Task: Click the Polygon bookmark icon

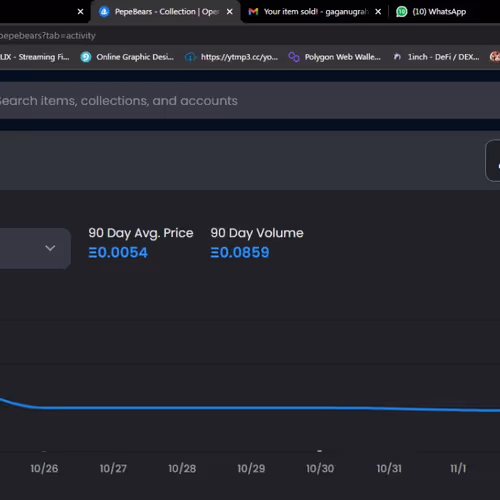Action: [x=294, y=57]
